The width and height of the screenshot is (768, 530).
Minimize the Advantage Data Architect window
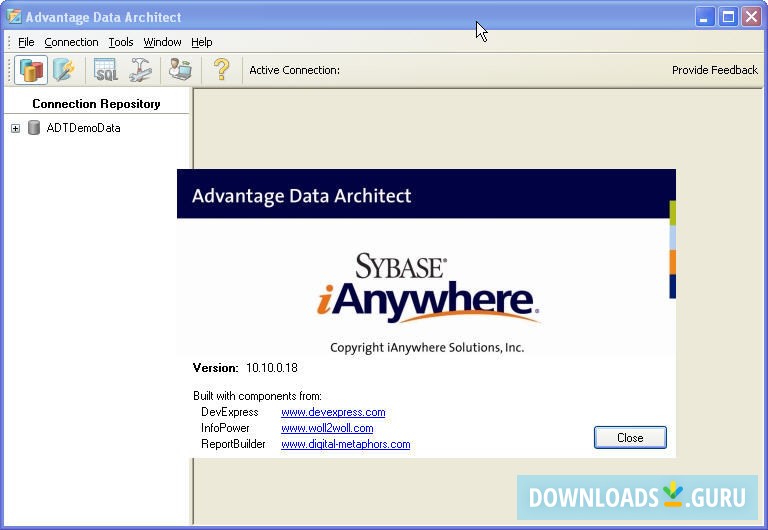pyautogui.click(x=704, y=17)
